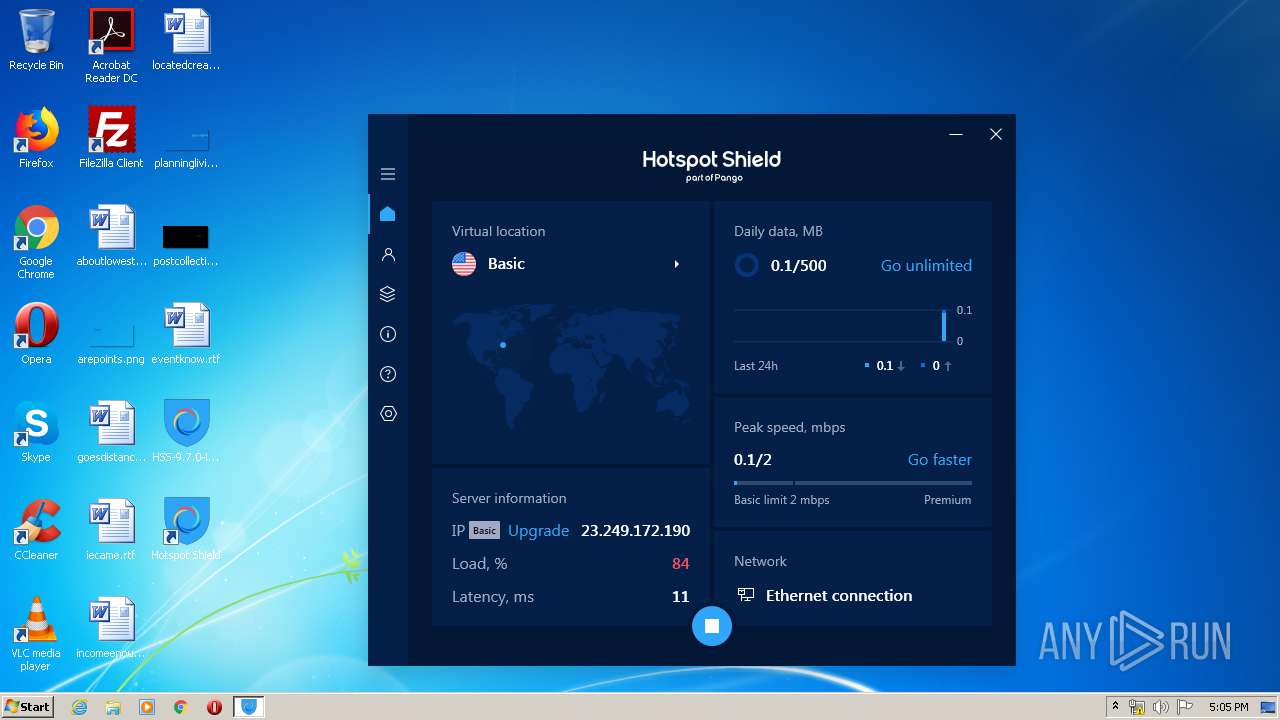The image size is (1280, 720).
Task: Select the Google Chrome desktop icon
Action: [x=36, y=242]
